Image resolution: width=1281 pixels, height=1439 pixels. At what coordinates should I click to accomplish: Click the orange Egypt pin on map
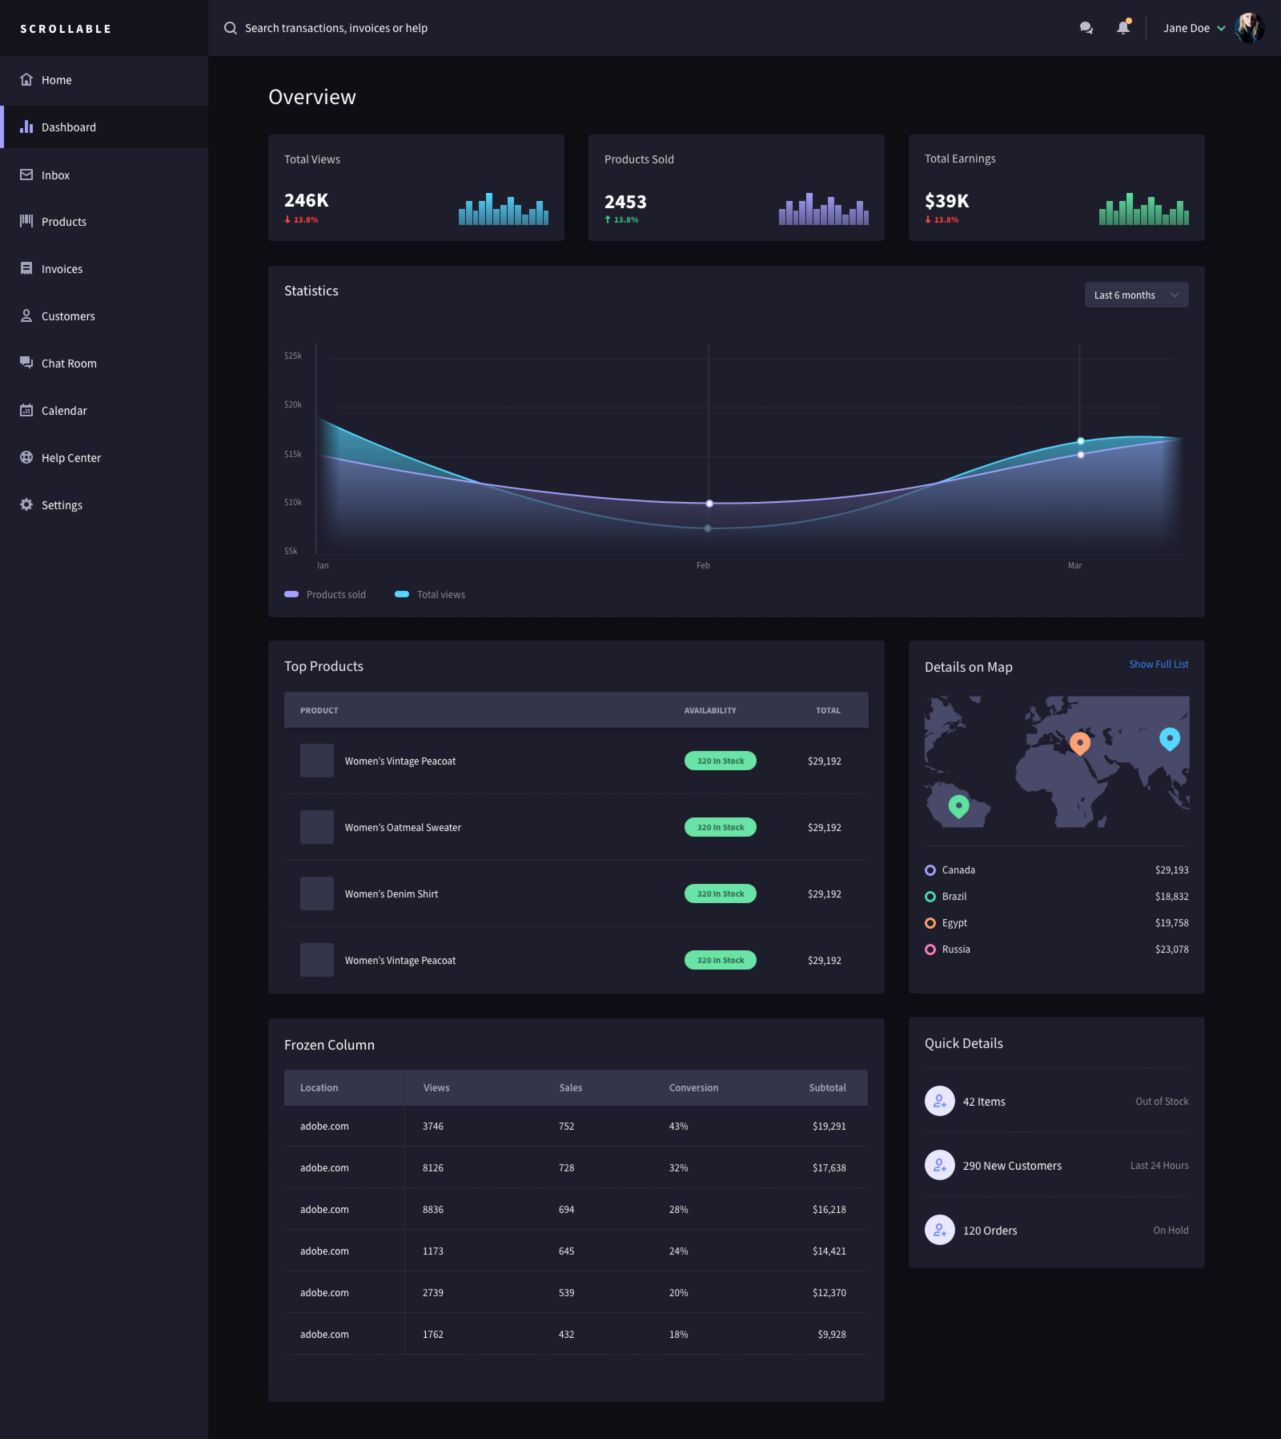[1079, 742]
